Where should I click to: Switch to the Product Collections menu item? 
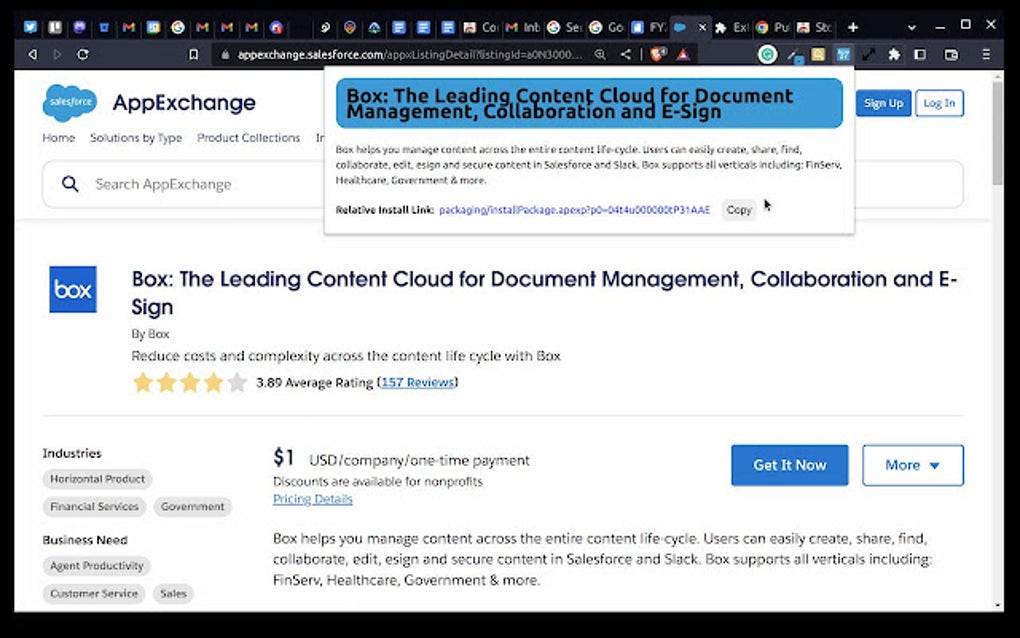coord(248,138)
